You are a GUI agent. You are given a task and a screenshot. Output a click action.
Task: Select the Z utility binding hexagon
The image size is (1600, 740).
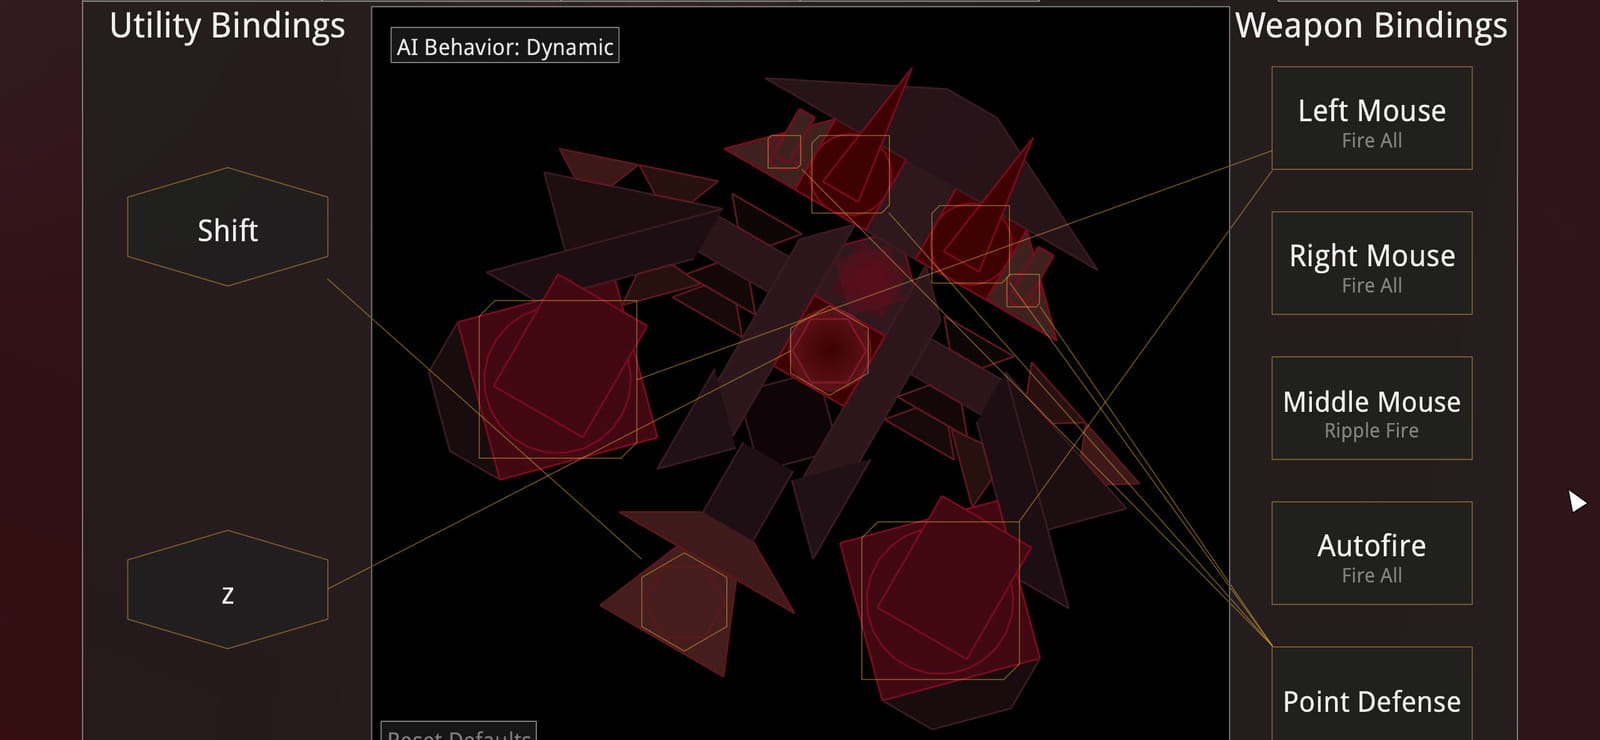coord(227,590)
